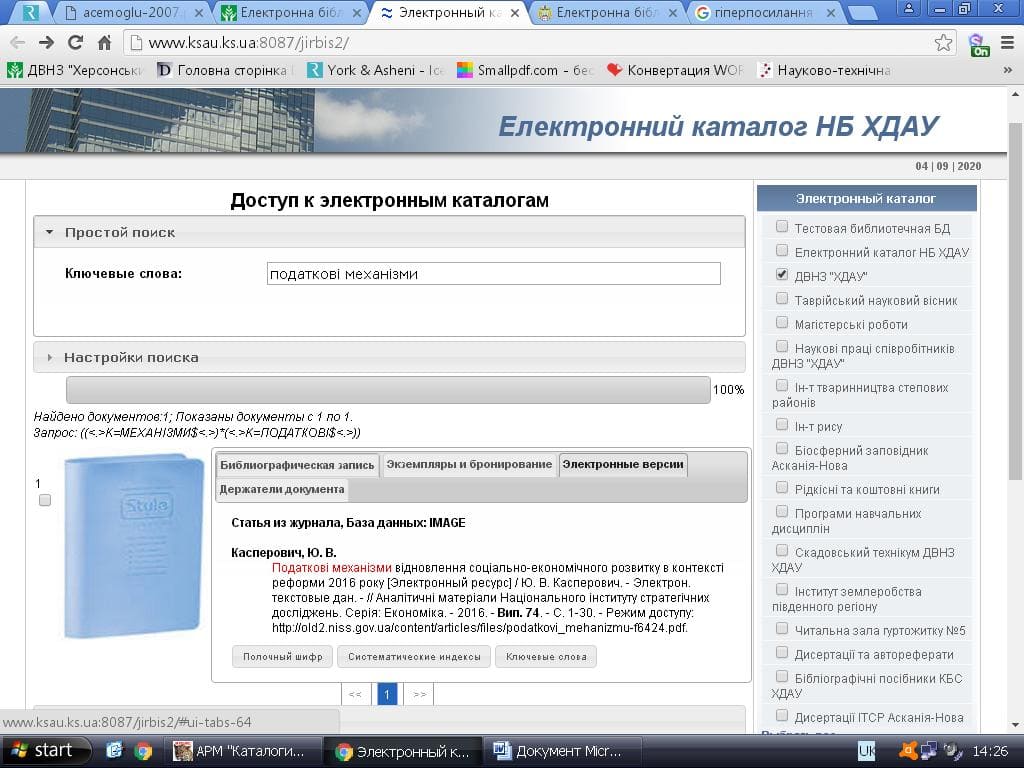This screenshot has height=768, width=1024.
Task: Toggle the Тестовая библиотечная БД checkbox
Action: coord(782,227)
